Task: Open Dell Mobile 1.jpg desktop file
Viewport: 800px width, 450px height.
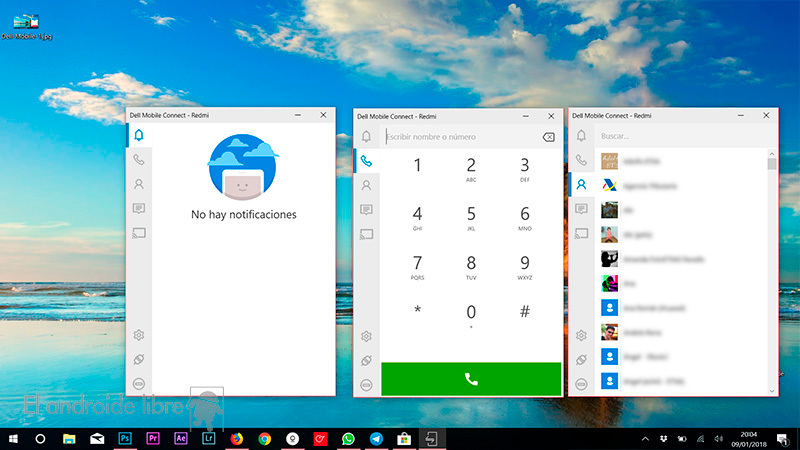Action: coord(27,27)
